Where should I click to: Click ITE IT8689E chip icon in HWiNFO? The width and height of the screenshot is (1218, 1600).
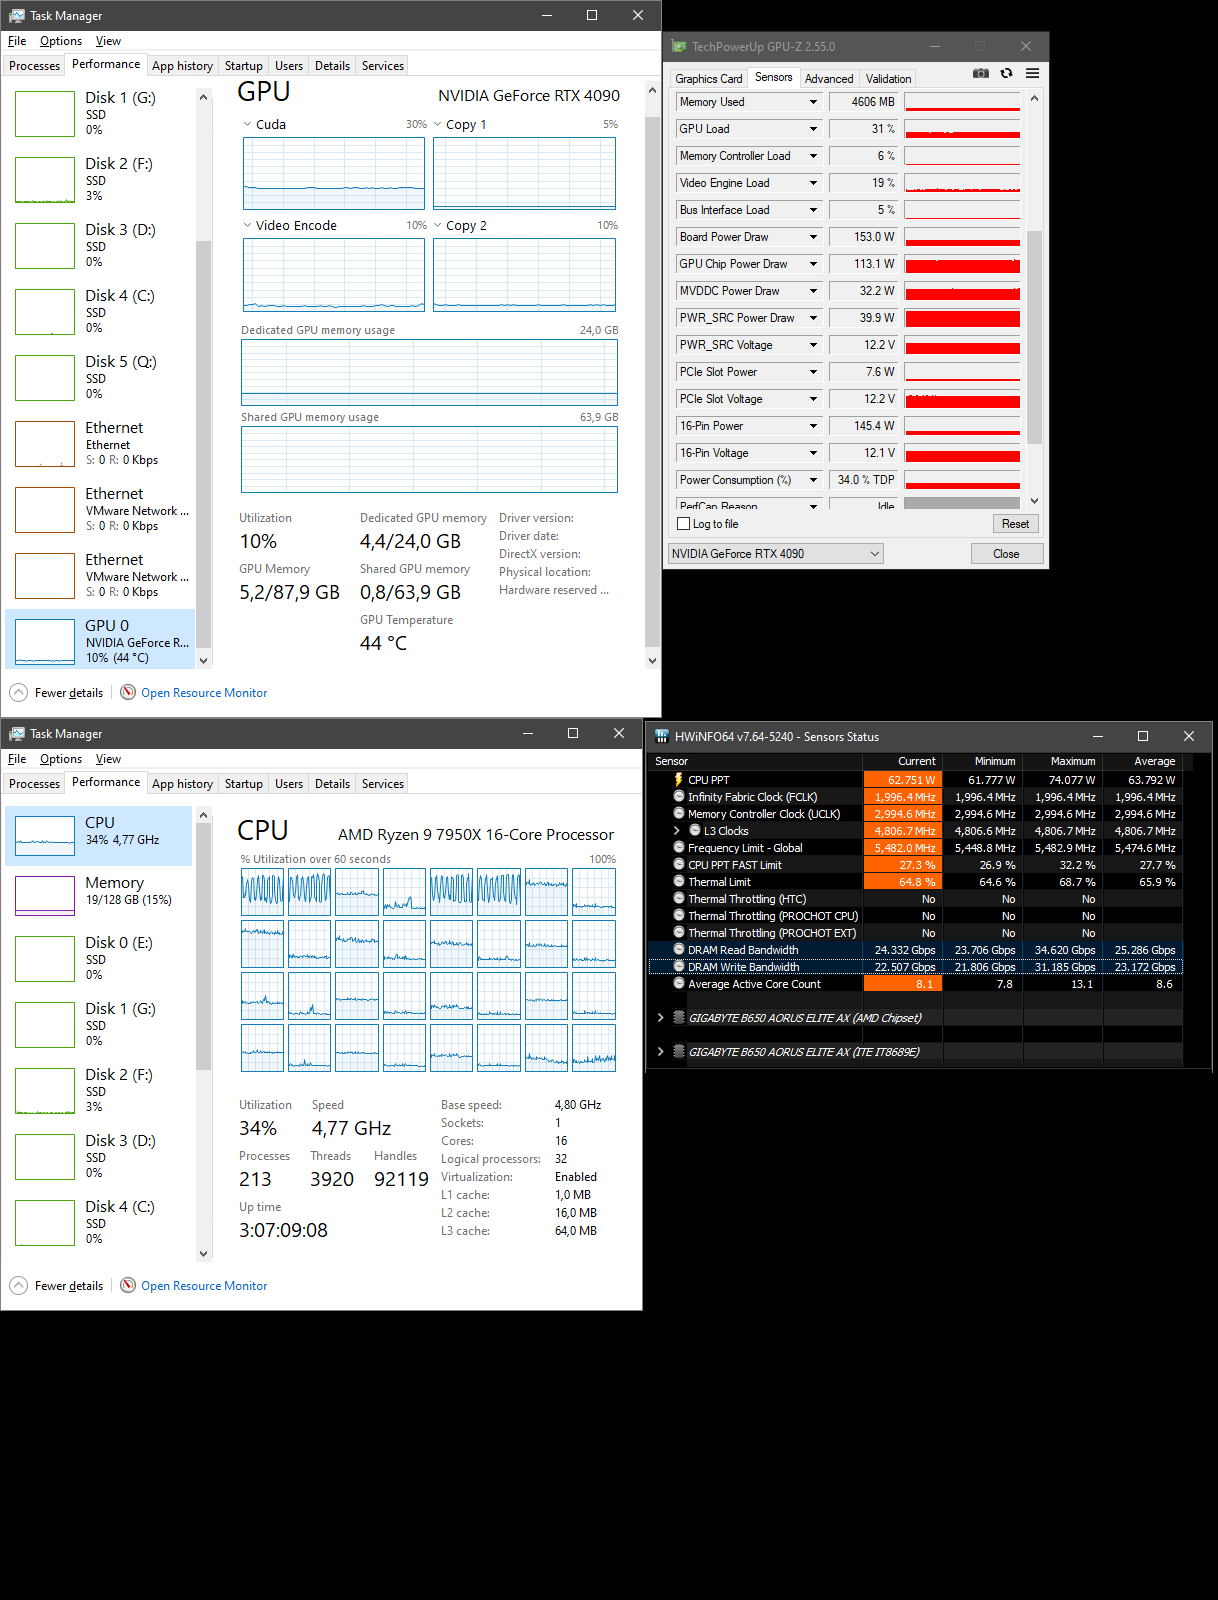[679, 1052]
